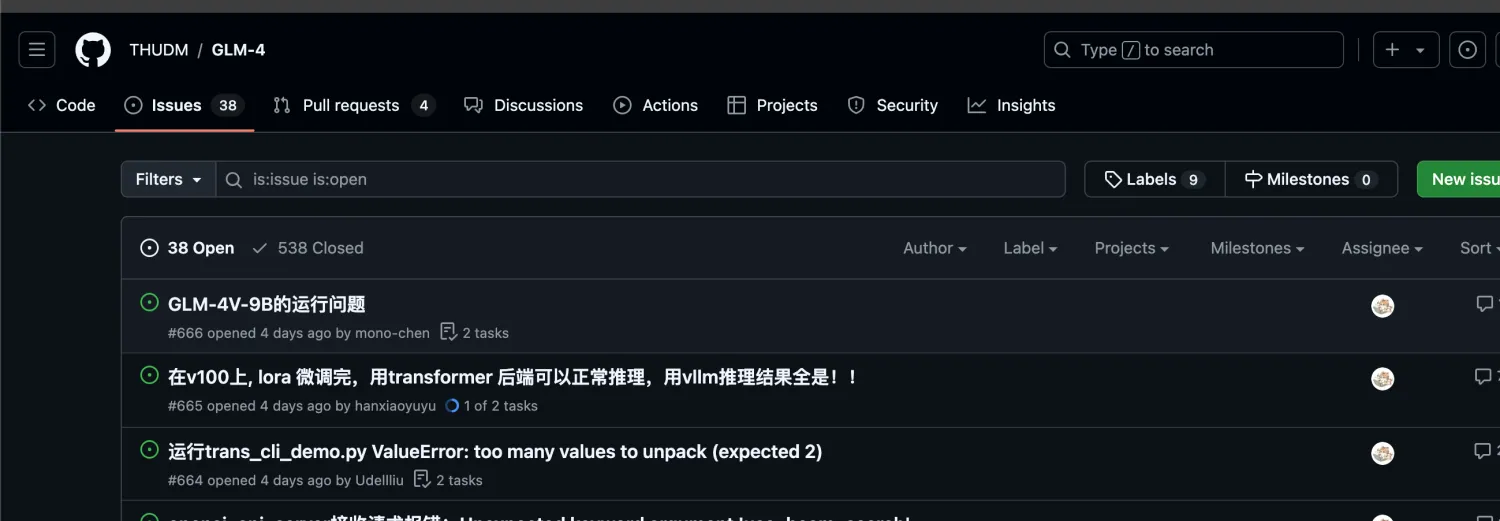Click the magnifier icon in the issue filter field

[234, 180]
